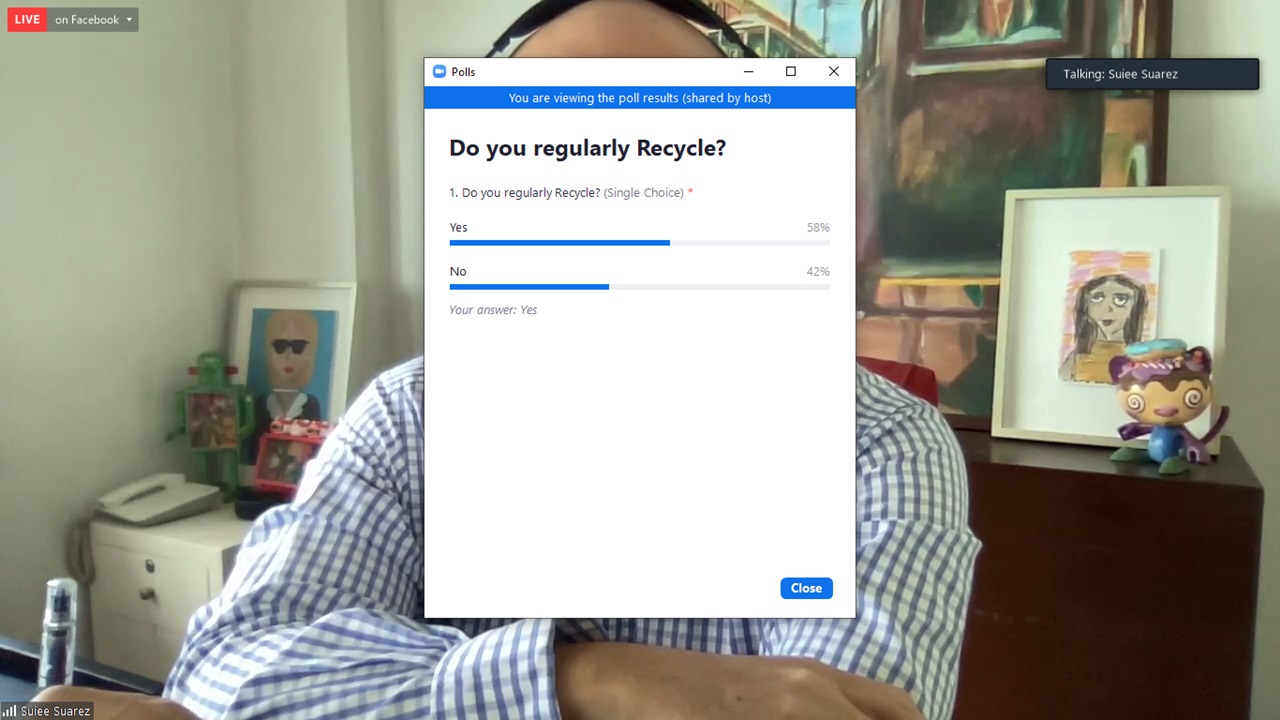
Task: Close the Polls window with X
Action: (834, 72)
